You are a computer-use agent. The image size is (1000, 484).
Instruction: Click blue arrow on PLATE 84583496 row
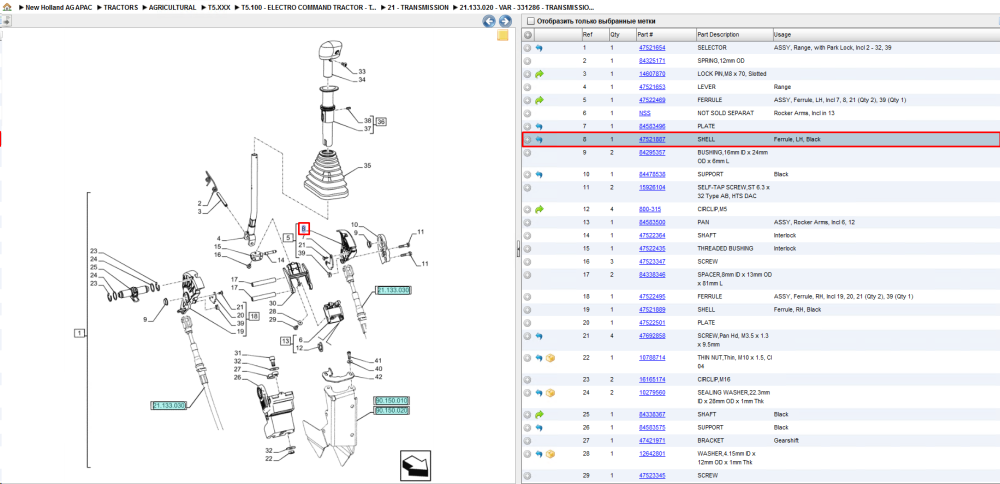pos(539,126)
